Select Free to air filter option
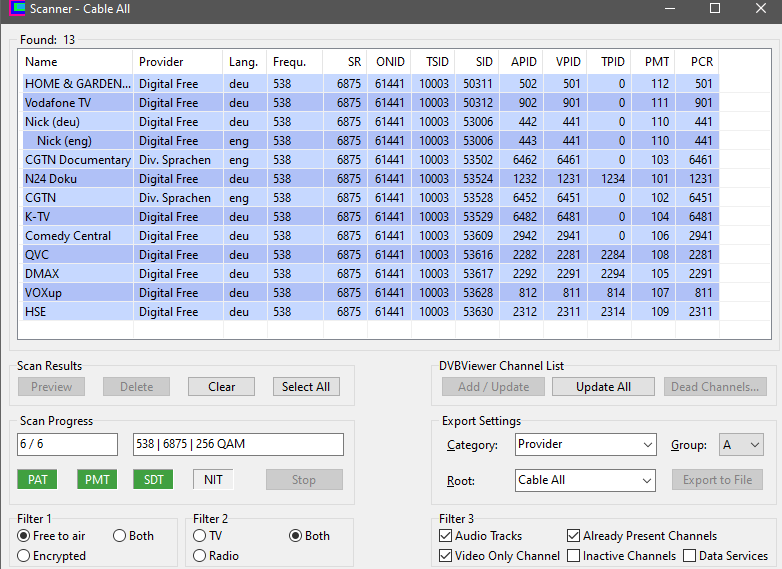 pos(51,536)
